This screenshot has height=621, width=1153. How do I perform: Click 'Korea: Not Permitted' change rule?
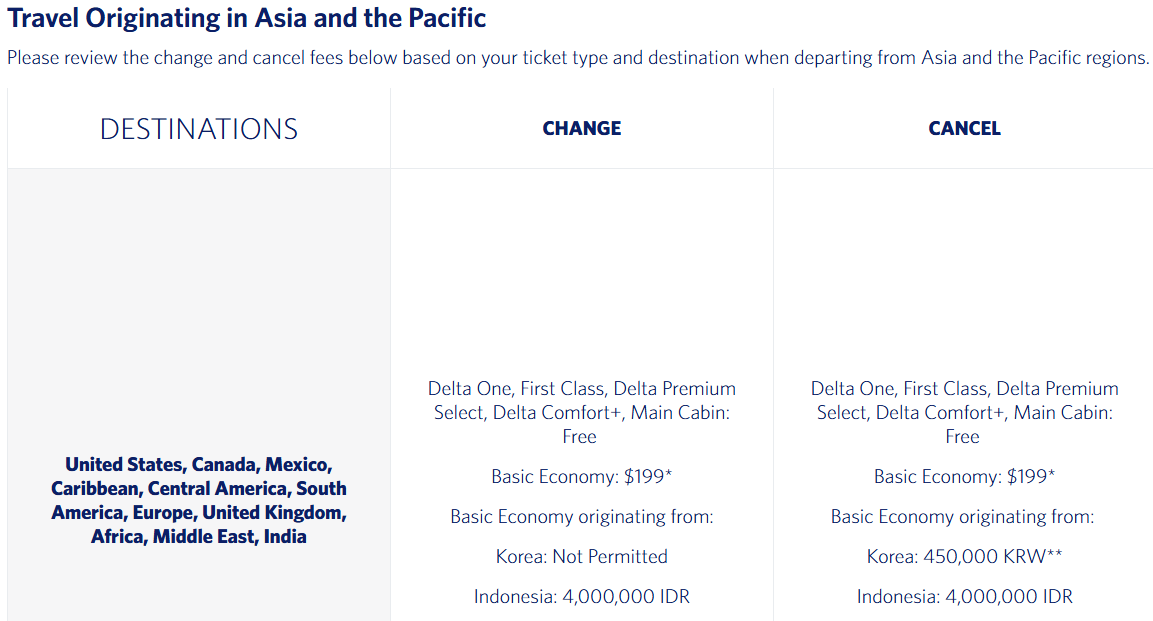click(581, 557)
